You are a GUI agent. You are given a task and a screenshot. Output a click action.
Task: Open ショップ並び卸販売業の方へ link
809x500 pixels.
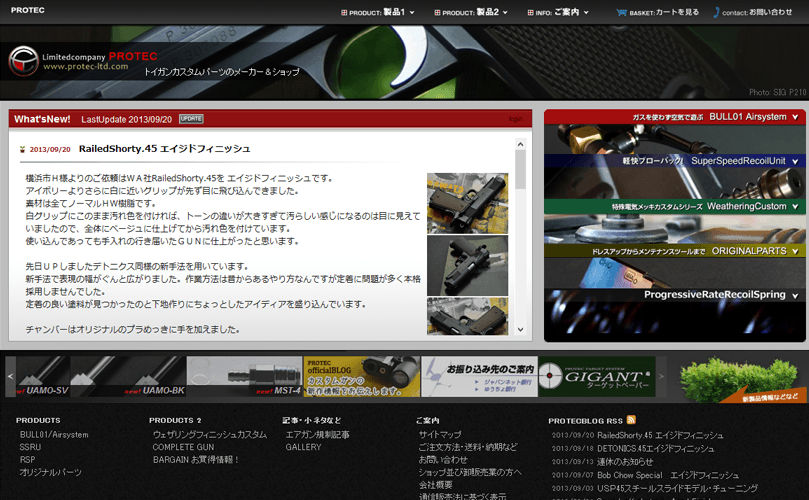pos(470,473)
